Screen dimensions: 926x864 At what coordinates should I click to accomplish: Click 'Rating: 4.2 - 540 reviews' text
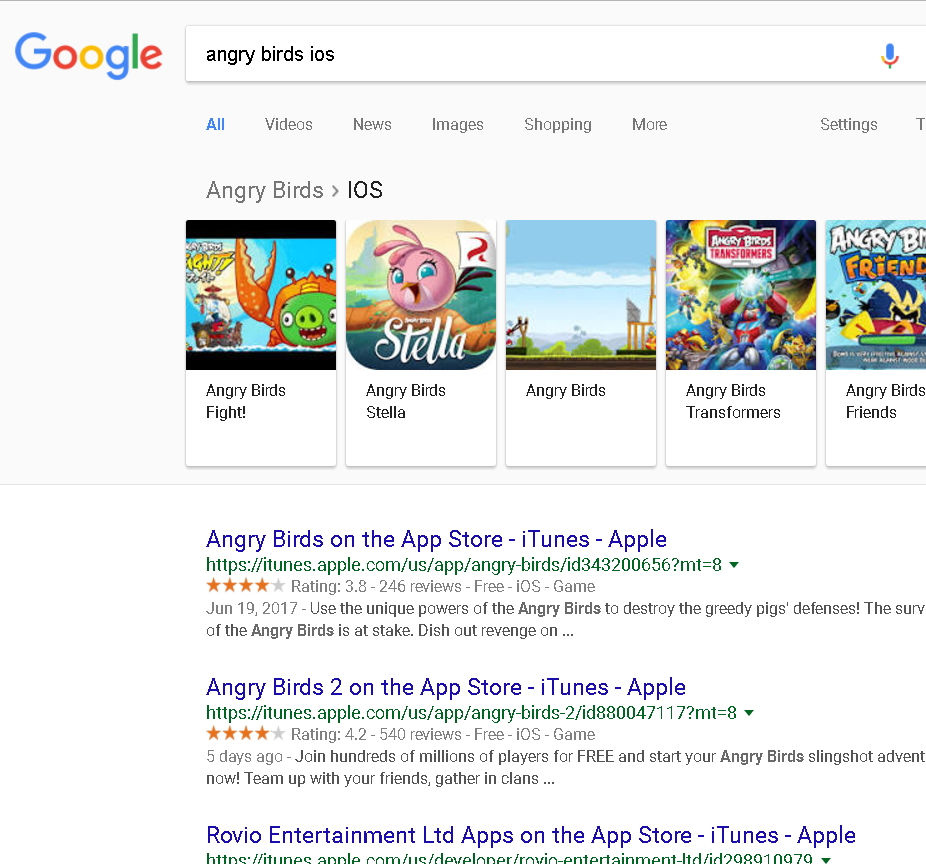[x=376, y=735]
